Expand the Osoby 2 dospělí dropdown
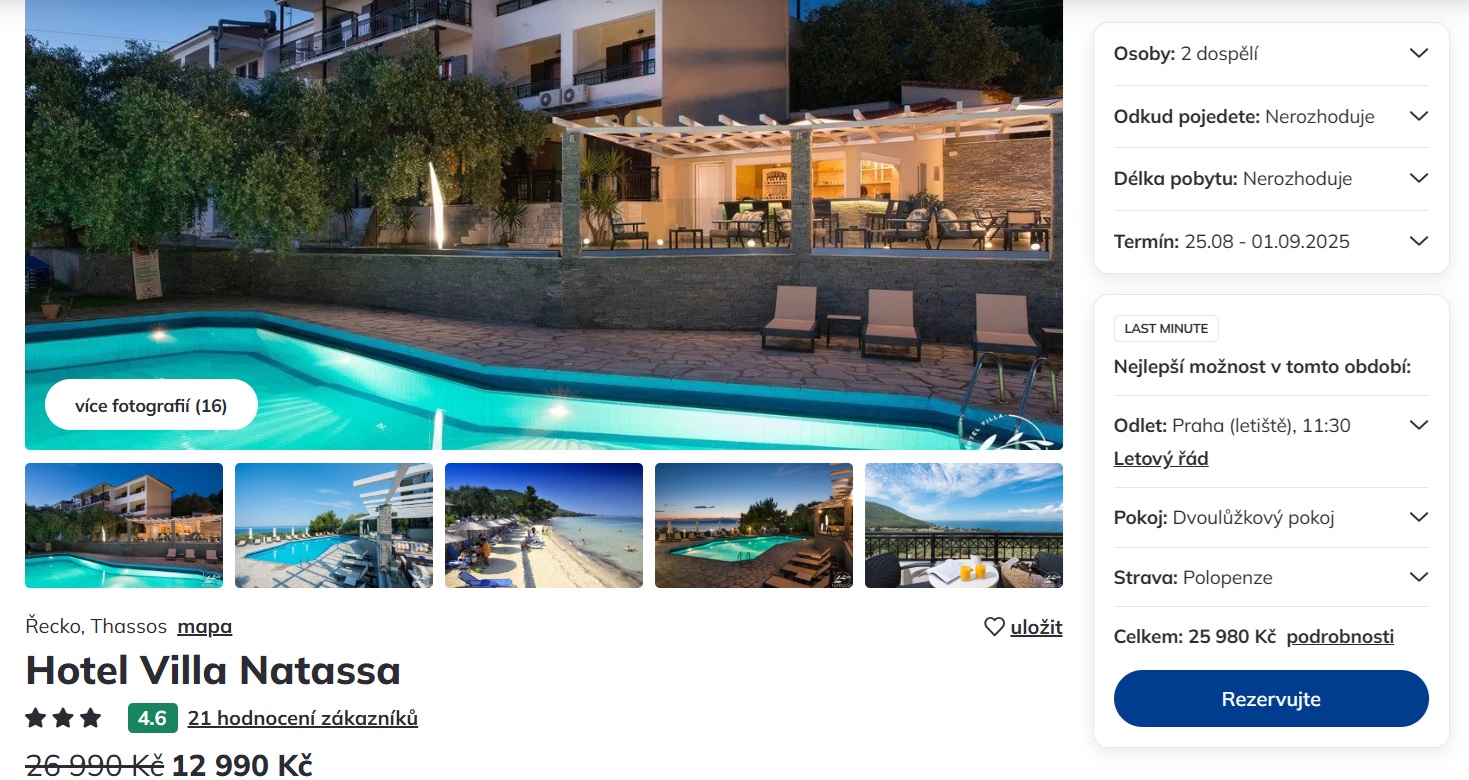 click(x=1271, y=54)
